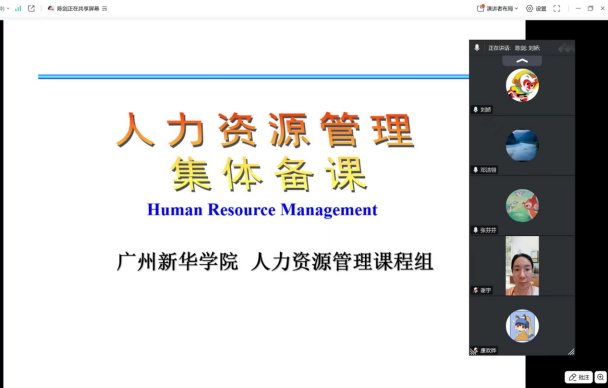The width and height of the screenshot is (608, 388).
Task: Click the 正在讲话 speaking-status text
Action: coord(514,48)
